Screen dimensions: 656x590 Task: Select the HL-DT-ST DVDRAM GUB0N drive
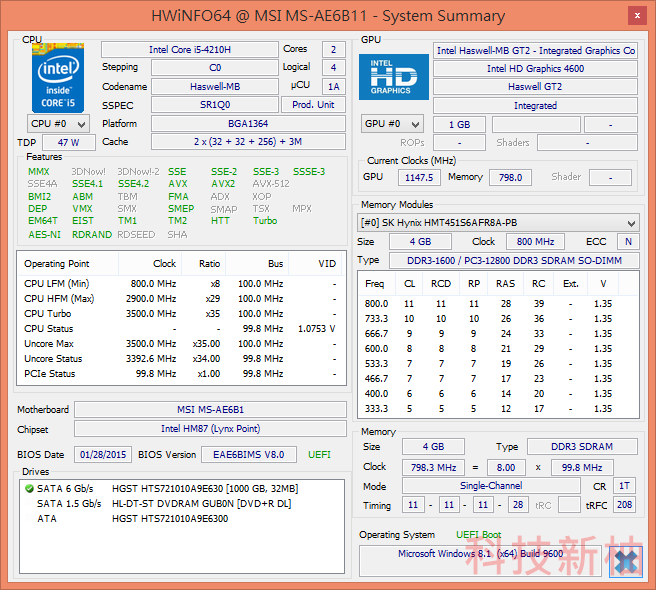[x=182, y=503]
